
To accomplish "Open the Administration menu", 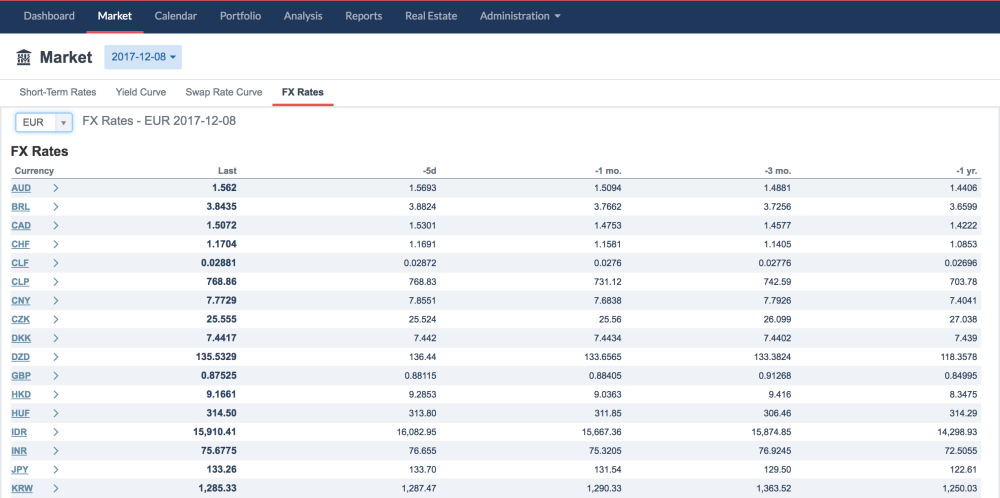I will pos(520,16).
